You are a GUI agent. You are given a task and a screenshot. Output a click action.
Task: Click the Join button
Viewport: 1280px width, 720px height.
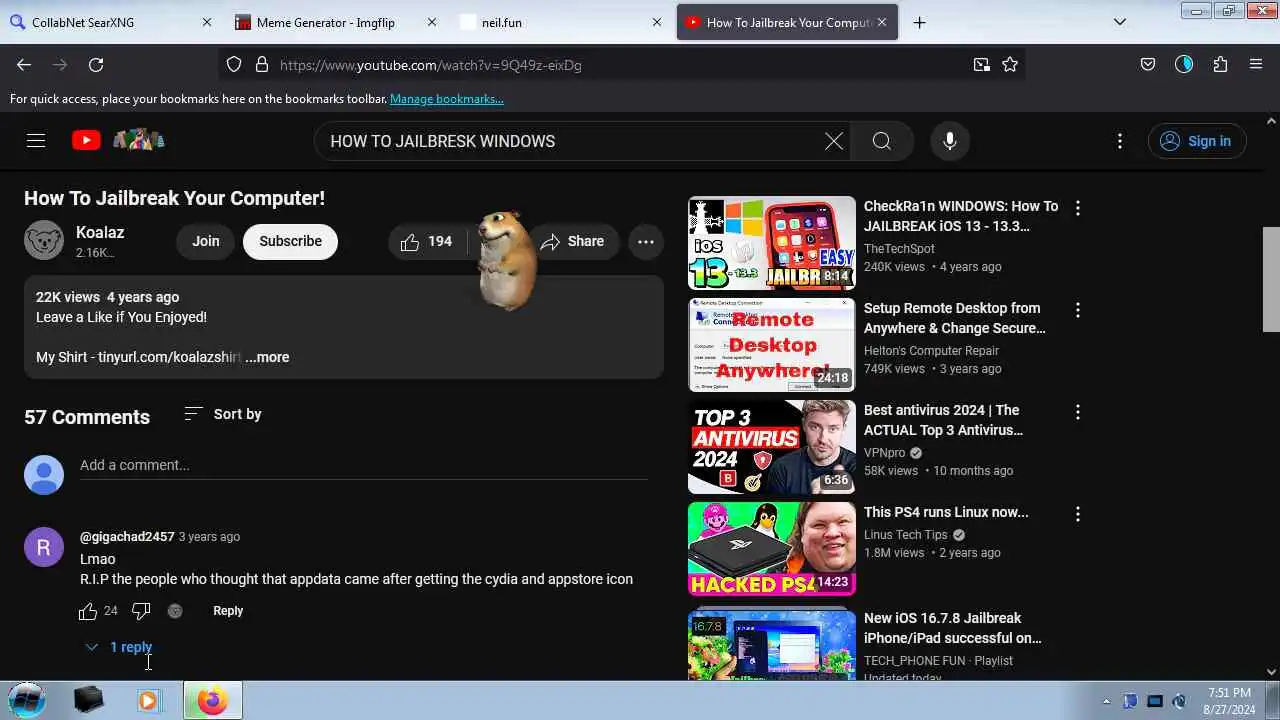tap(206, 241)
